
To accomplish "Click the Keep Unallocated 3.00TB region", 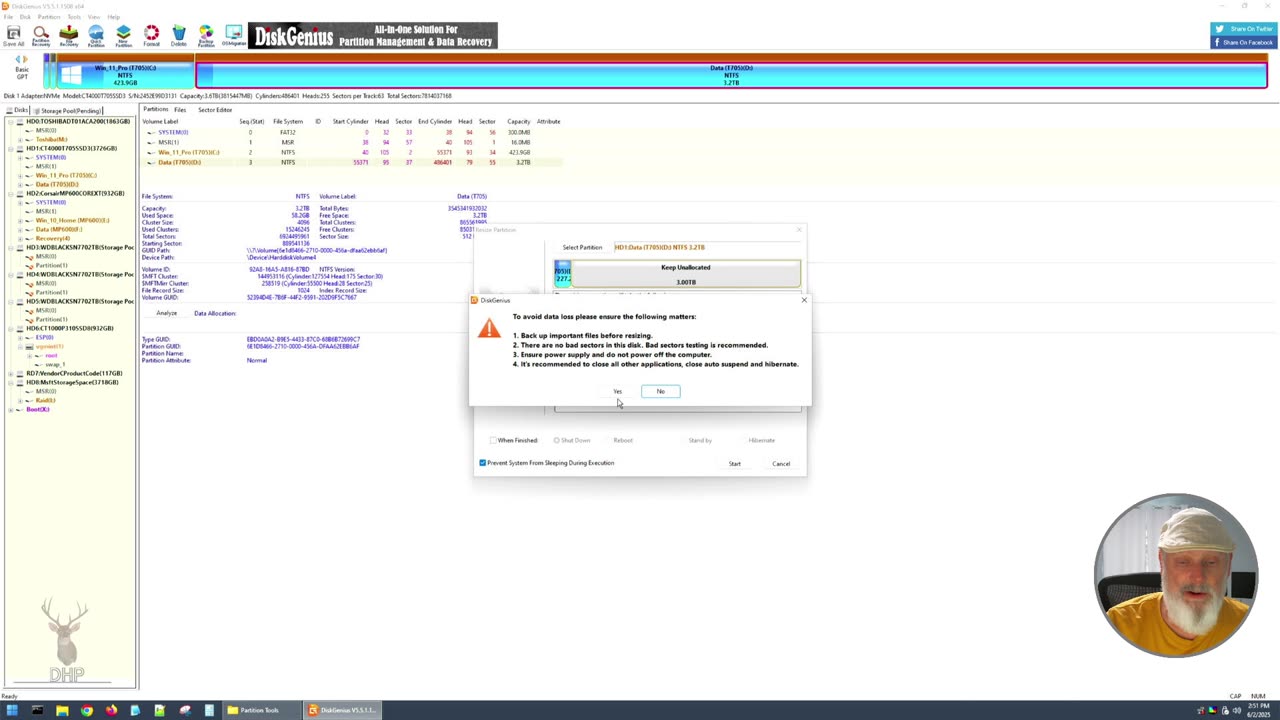I will (685, 274).
